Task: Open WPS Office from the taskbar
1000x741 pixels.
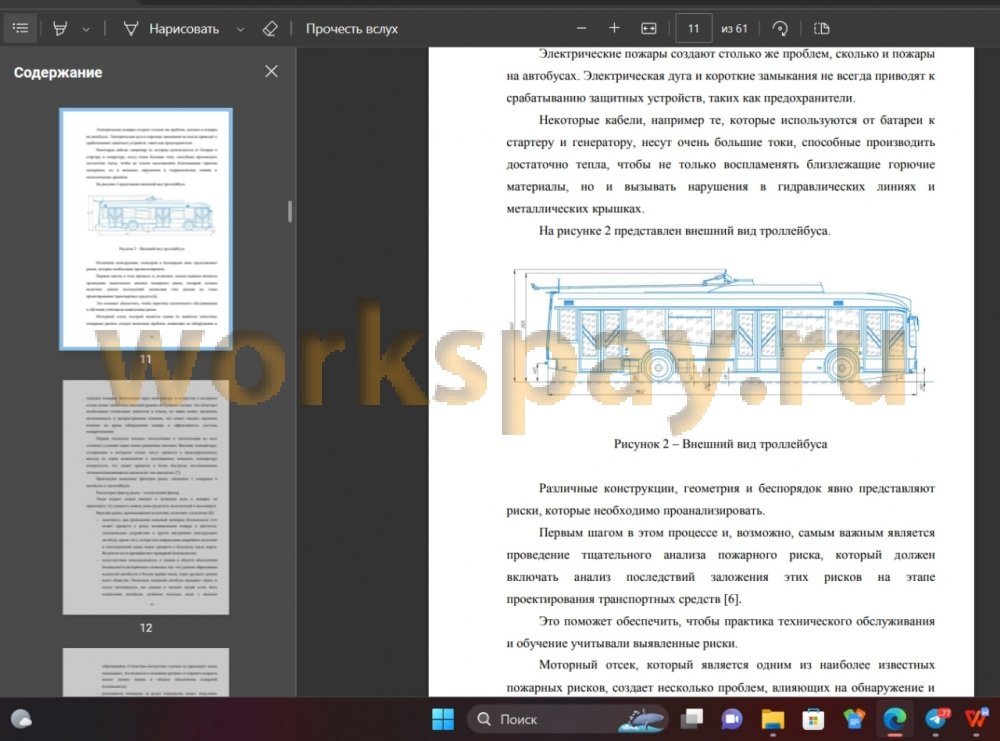Action: [976, 719]
